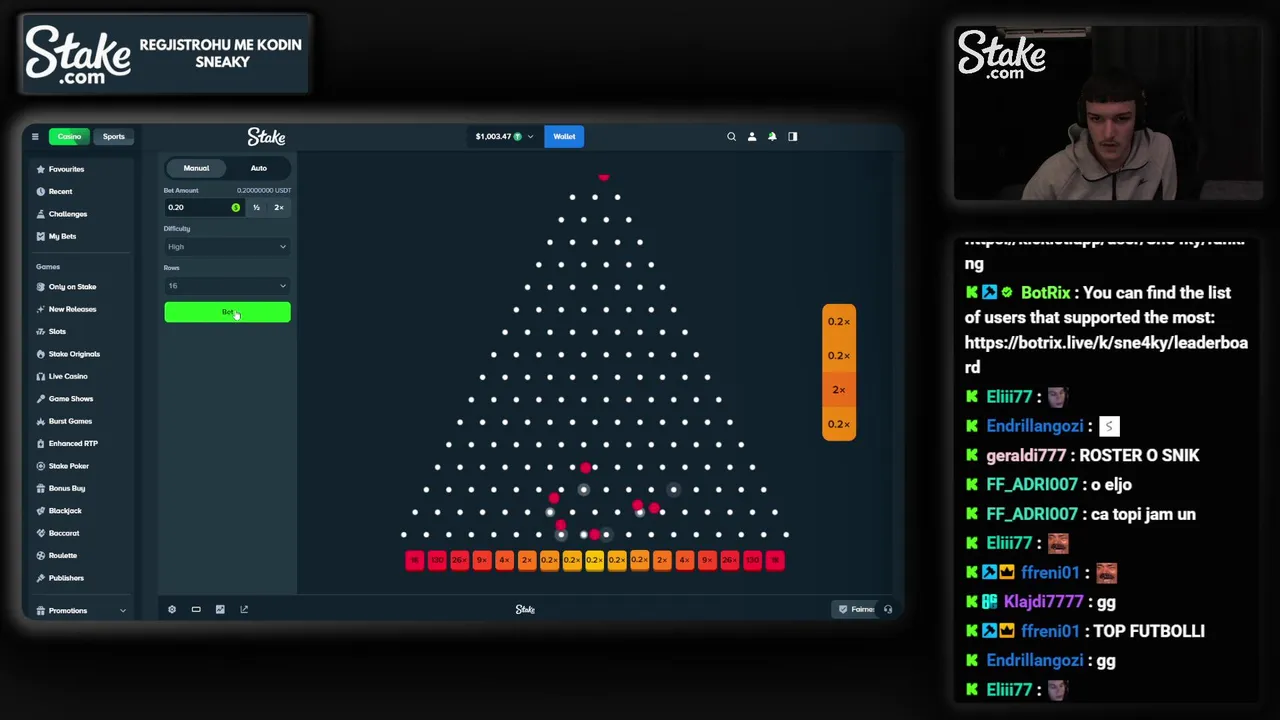Click the New Releases sparkle icon
This screenshot has height=720, width=1280.
pos(40,309)
